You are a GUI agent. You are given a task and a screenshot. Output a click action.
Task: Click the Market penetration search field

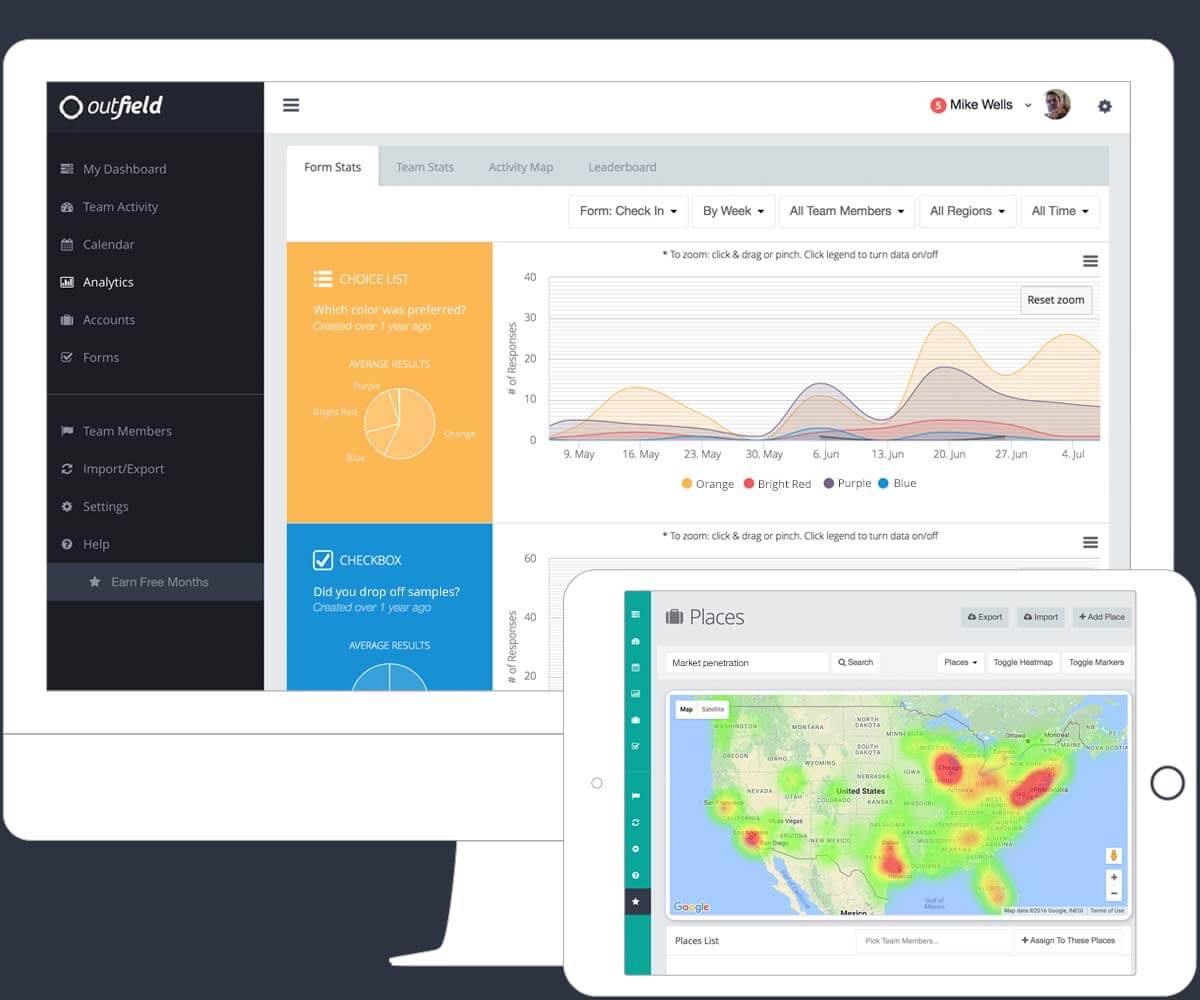[747, 662]
